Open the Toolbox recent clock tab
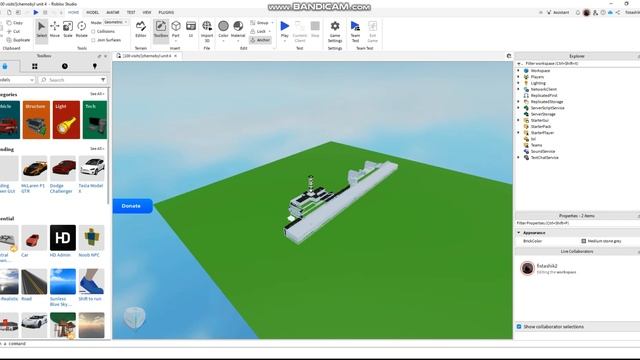 (65, 66)
